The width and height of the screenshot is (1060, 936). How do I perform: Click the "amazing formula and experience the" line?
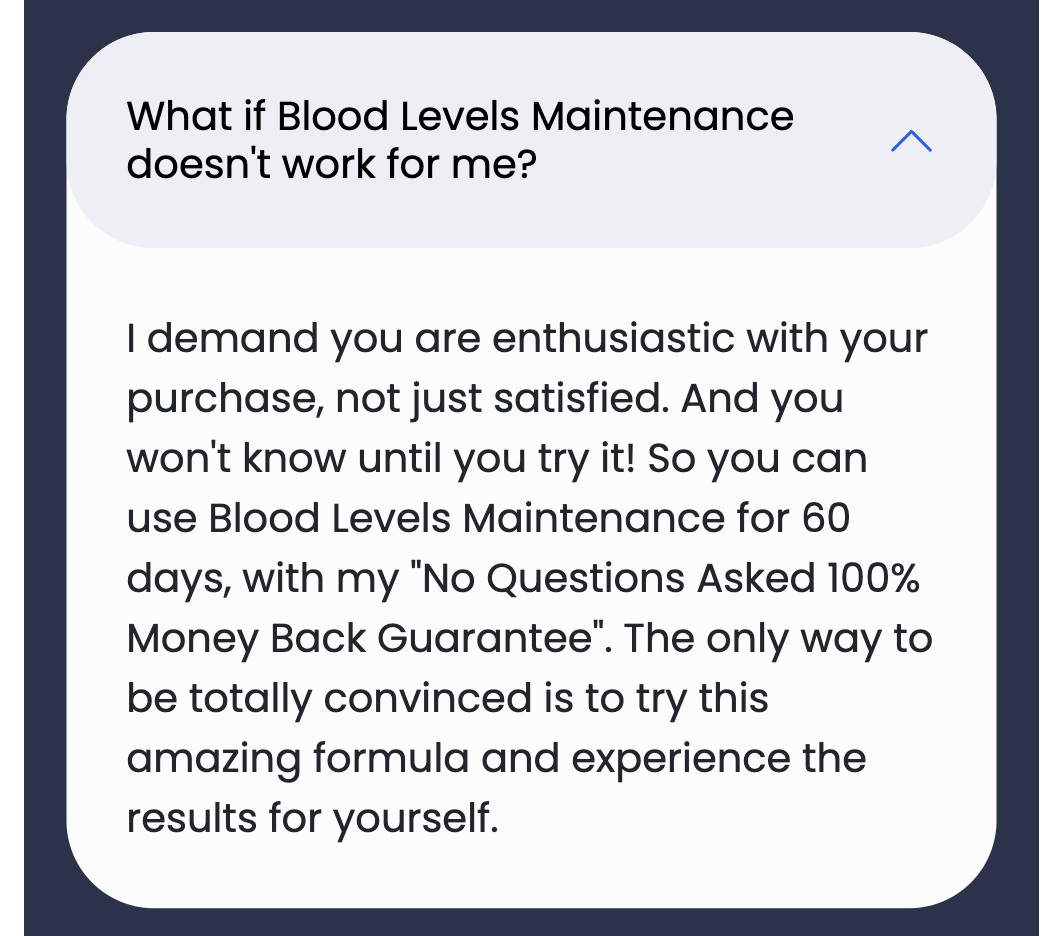496,759
